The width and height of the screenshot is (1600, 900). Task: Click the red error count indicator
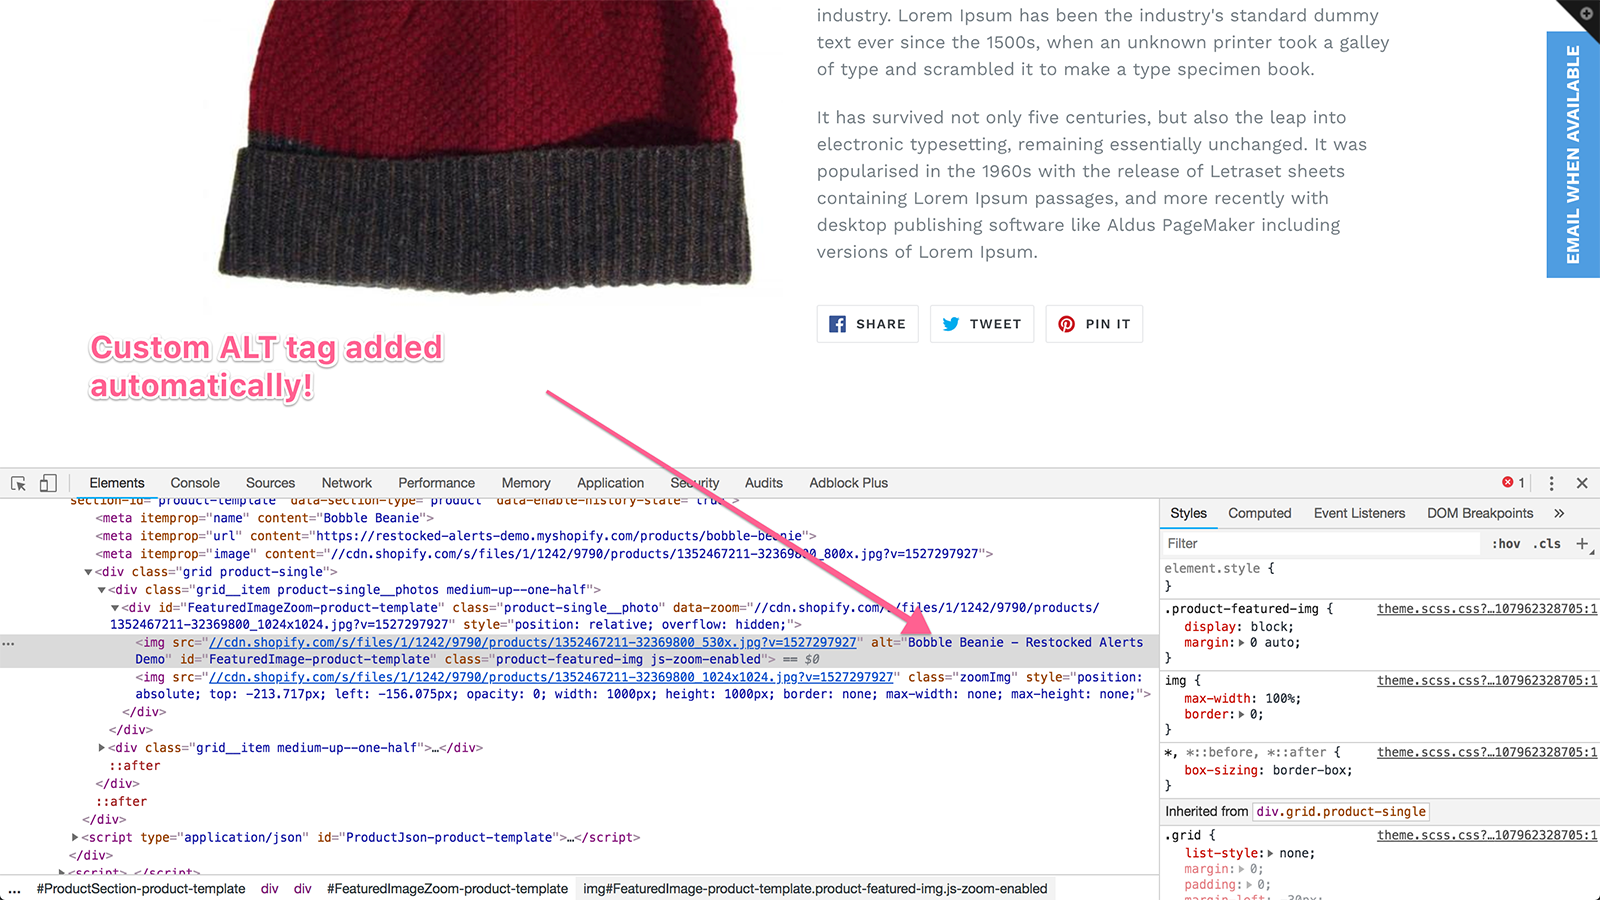click(1513, 482)
